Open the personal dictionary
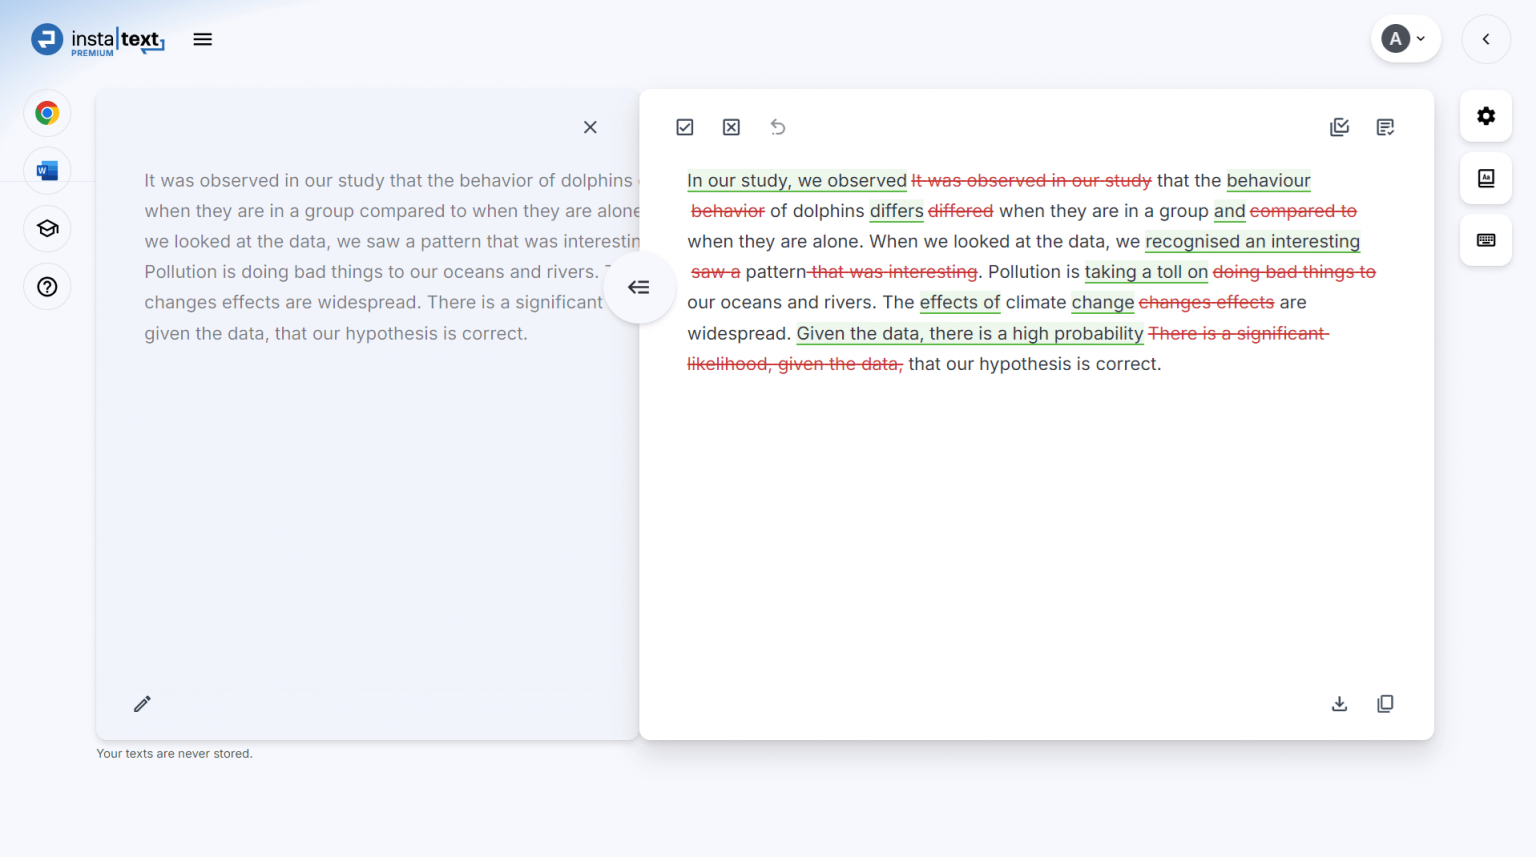Image resolution: width=1536 pixels, height=857 pixels. 1486,178
